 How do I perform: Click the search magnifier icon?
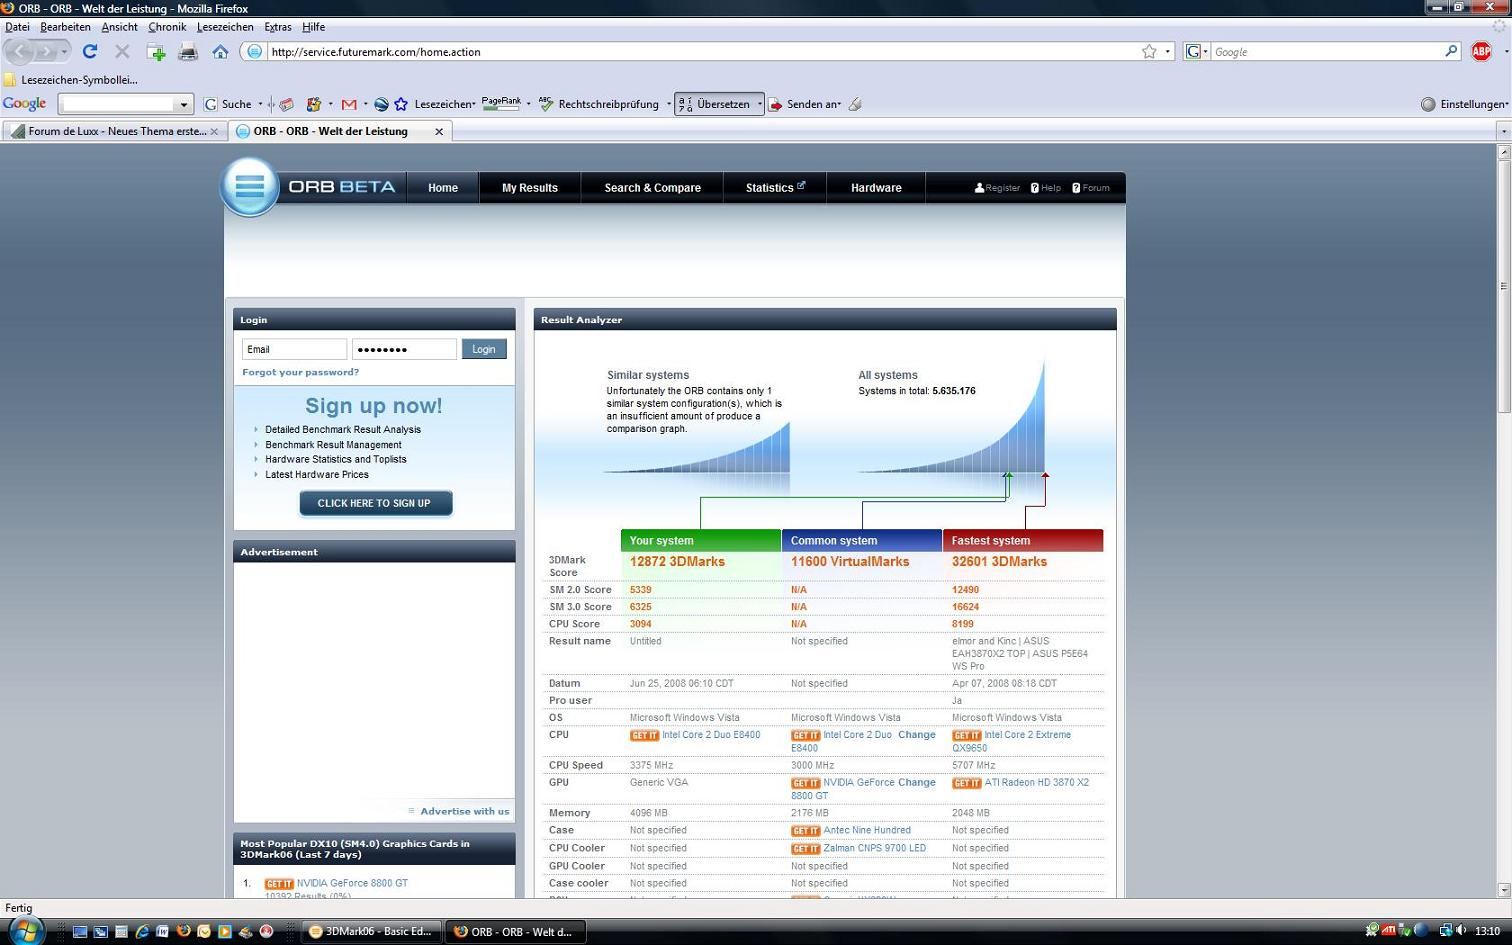1451,51
